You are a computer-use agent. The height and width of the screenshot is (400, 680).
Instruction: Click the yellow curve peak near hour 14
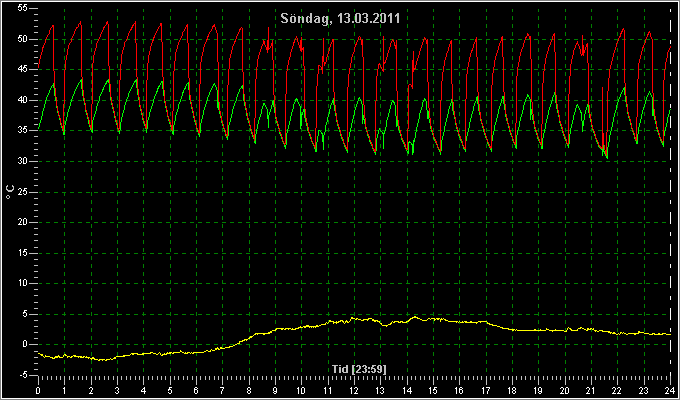[415, 317]
